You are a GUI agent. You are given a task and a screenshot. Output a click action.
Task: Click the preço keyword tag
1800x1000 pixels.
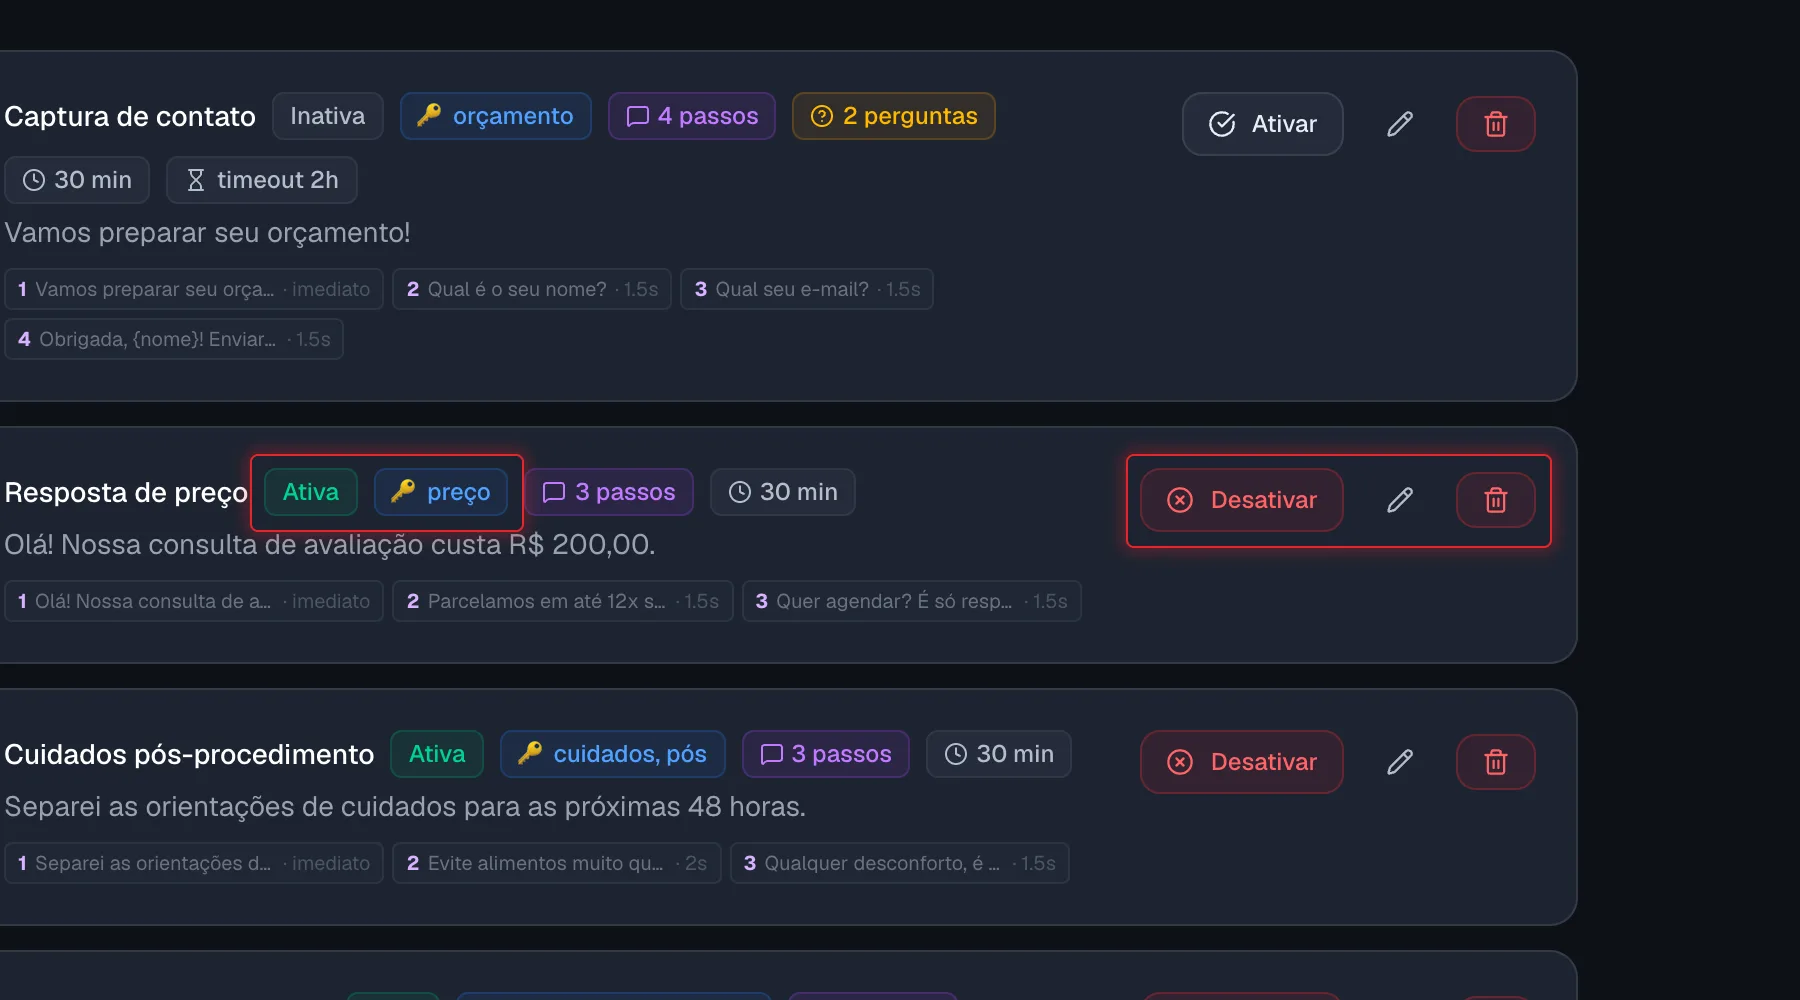coord(441,492)
